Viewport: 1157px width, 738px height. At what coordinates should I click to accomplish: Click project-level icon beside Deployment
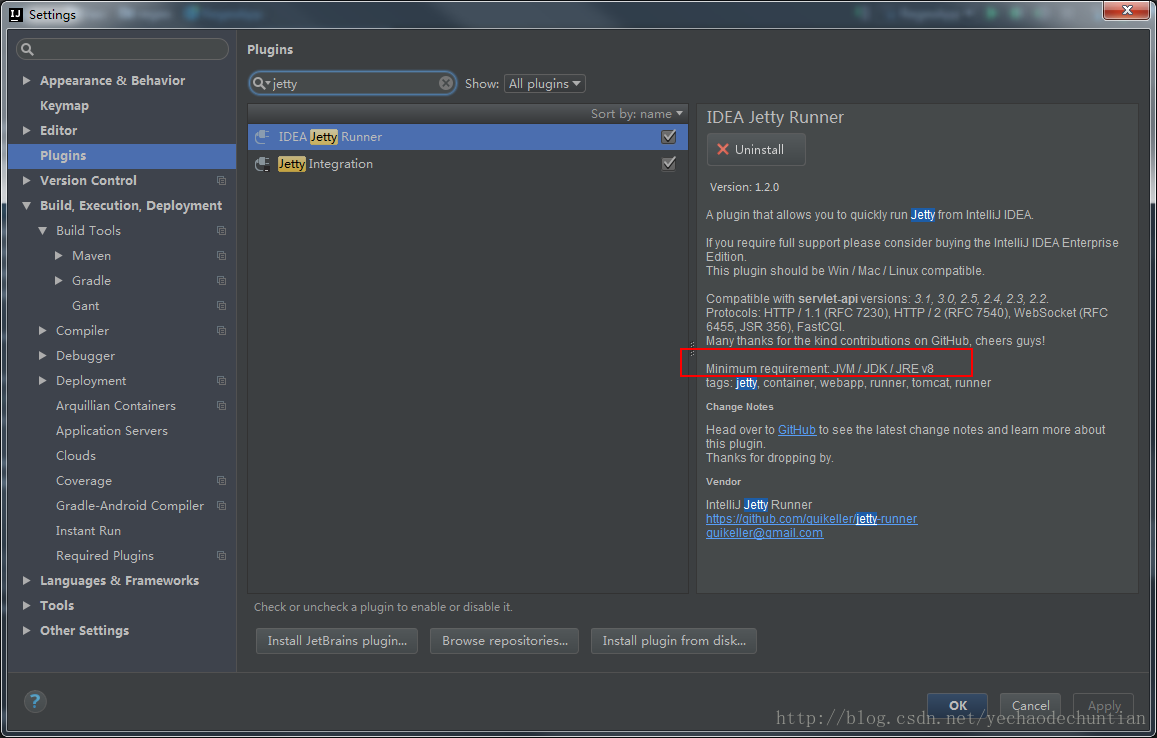coord(221,381)
